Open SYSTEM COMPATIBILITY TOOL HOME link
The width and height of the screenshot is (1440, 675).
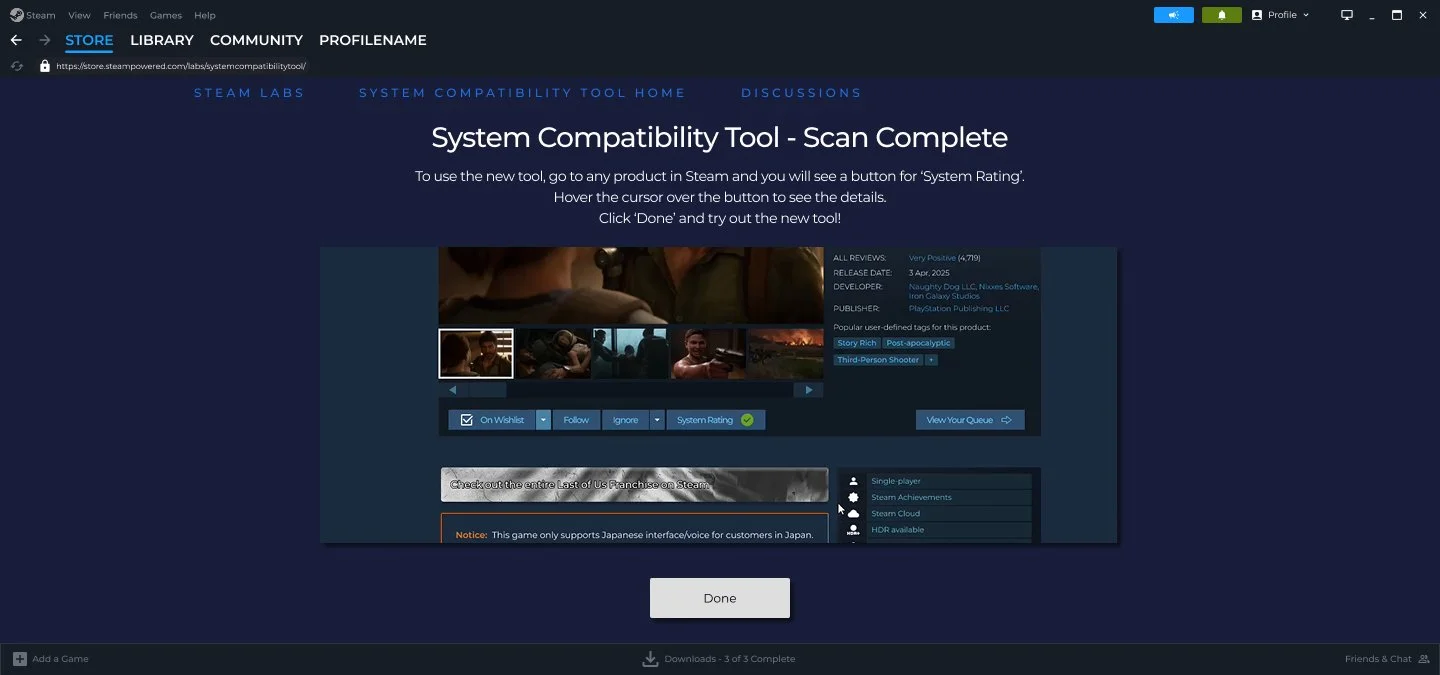coord(523,93)
